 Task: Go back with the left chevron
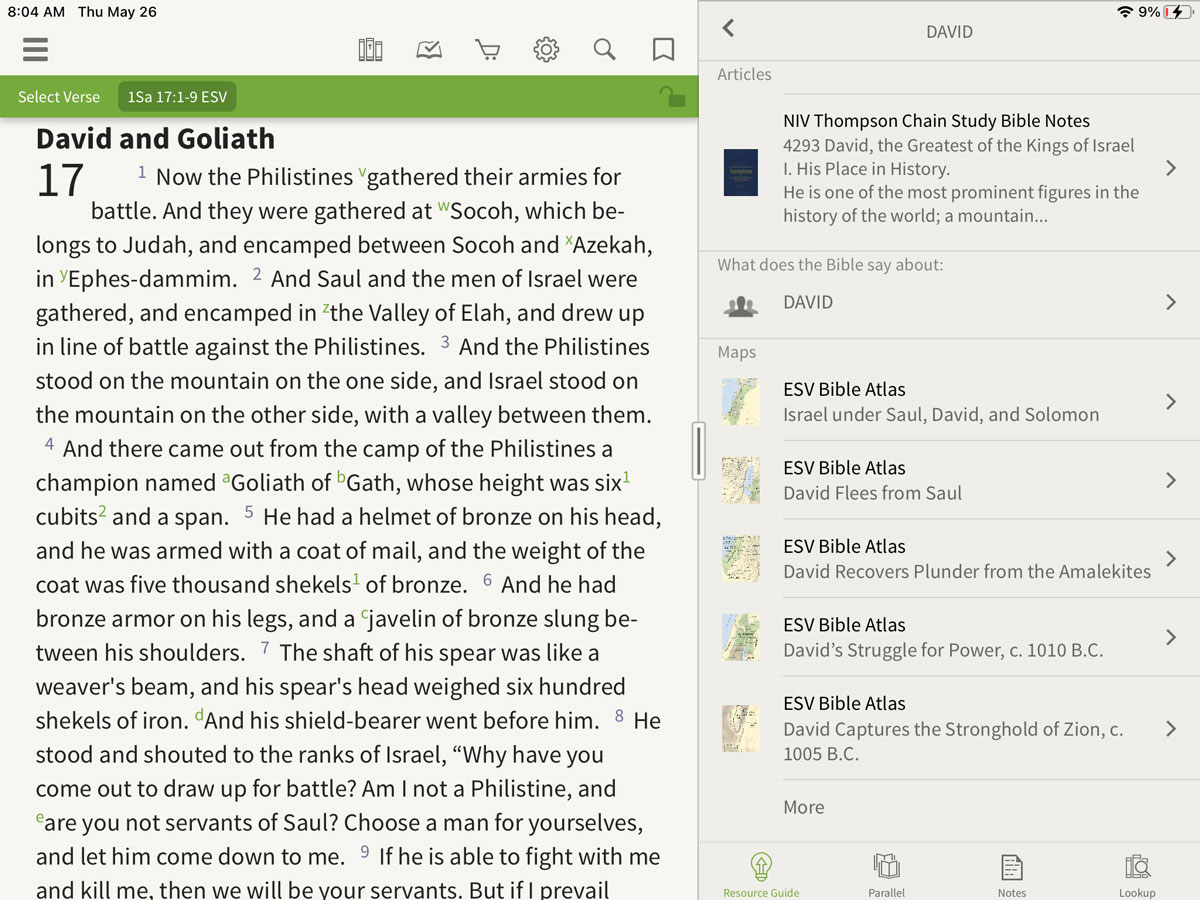point(728,28)
